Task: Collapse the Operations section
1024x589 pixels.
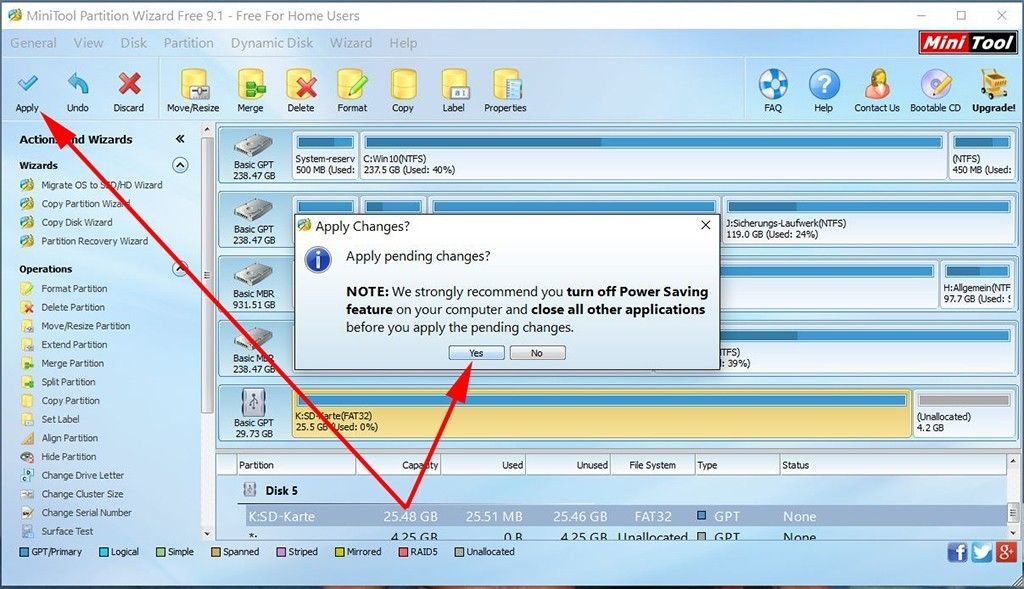Action: tap(180, 268)
